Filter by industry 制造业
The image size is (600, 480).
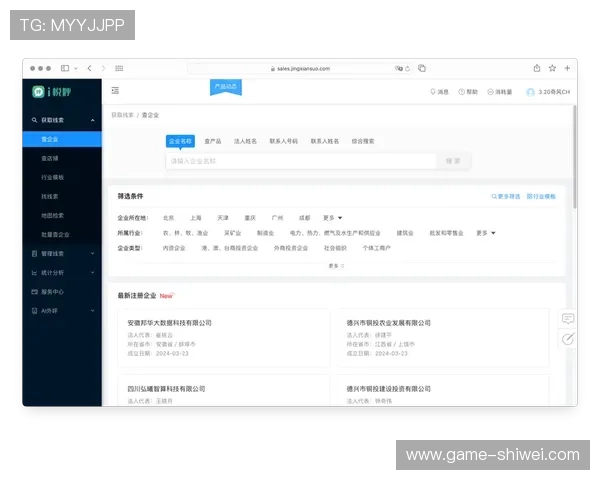pyautogui.click(x=265, y=233)
